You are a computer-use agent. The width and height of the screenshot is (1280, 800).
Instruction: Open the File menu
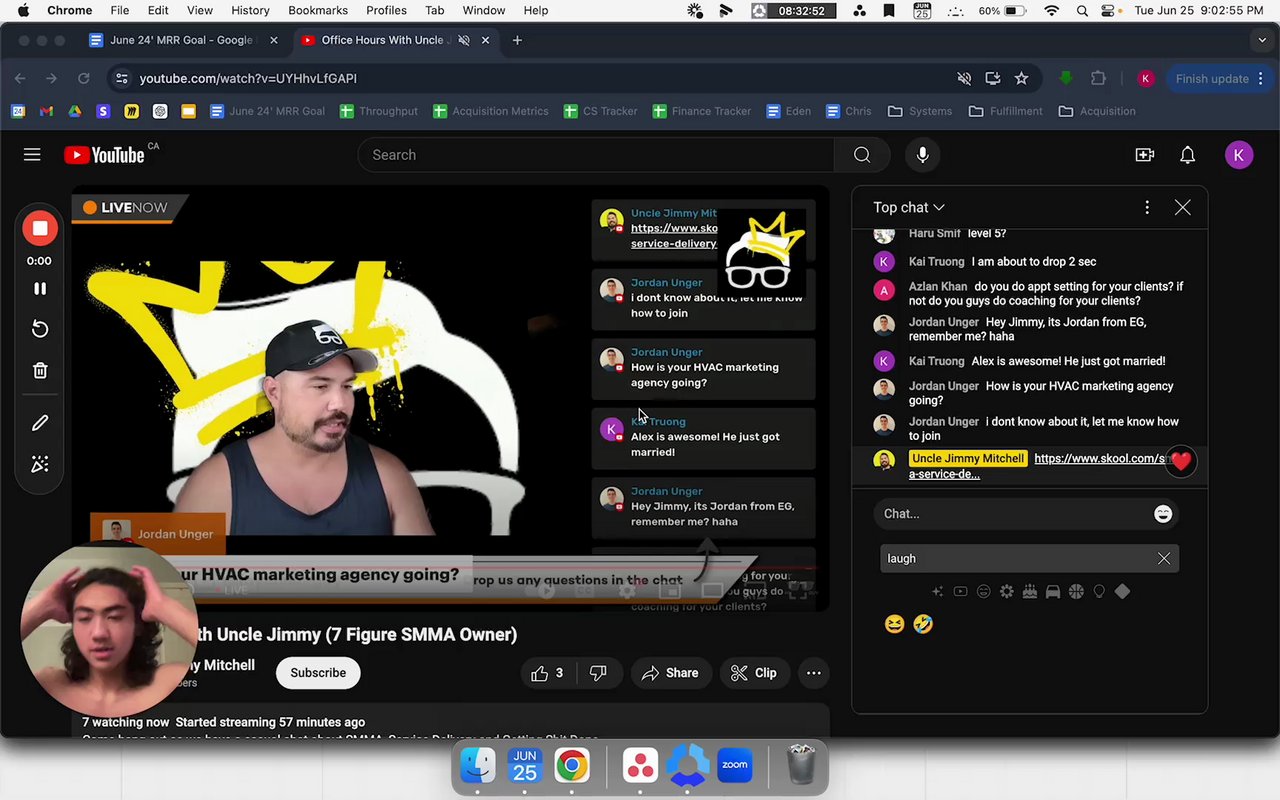(119, 10)
